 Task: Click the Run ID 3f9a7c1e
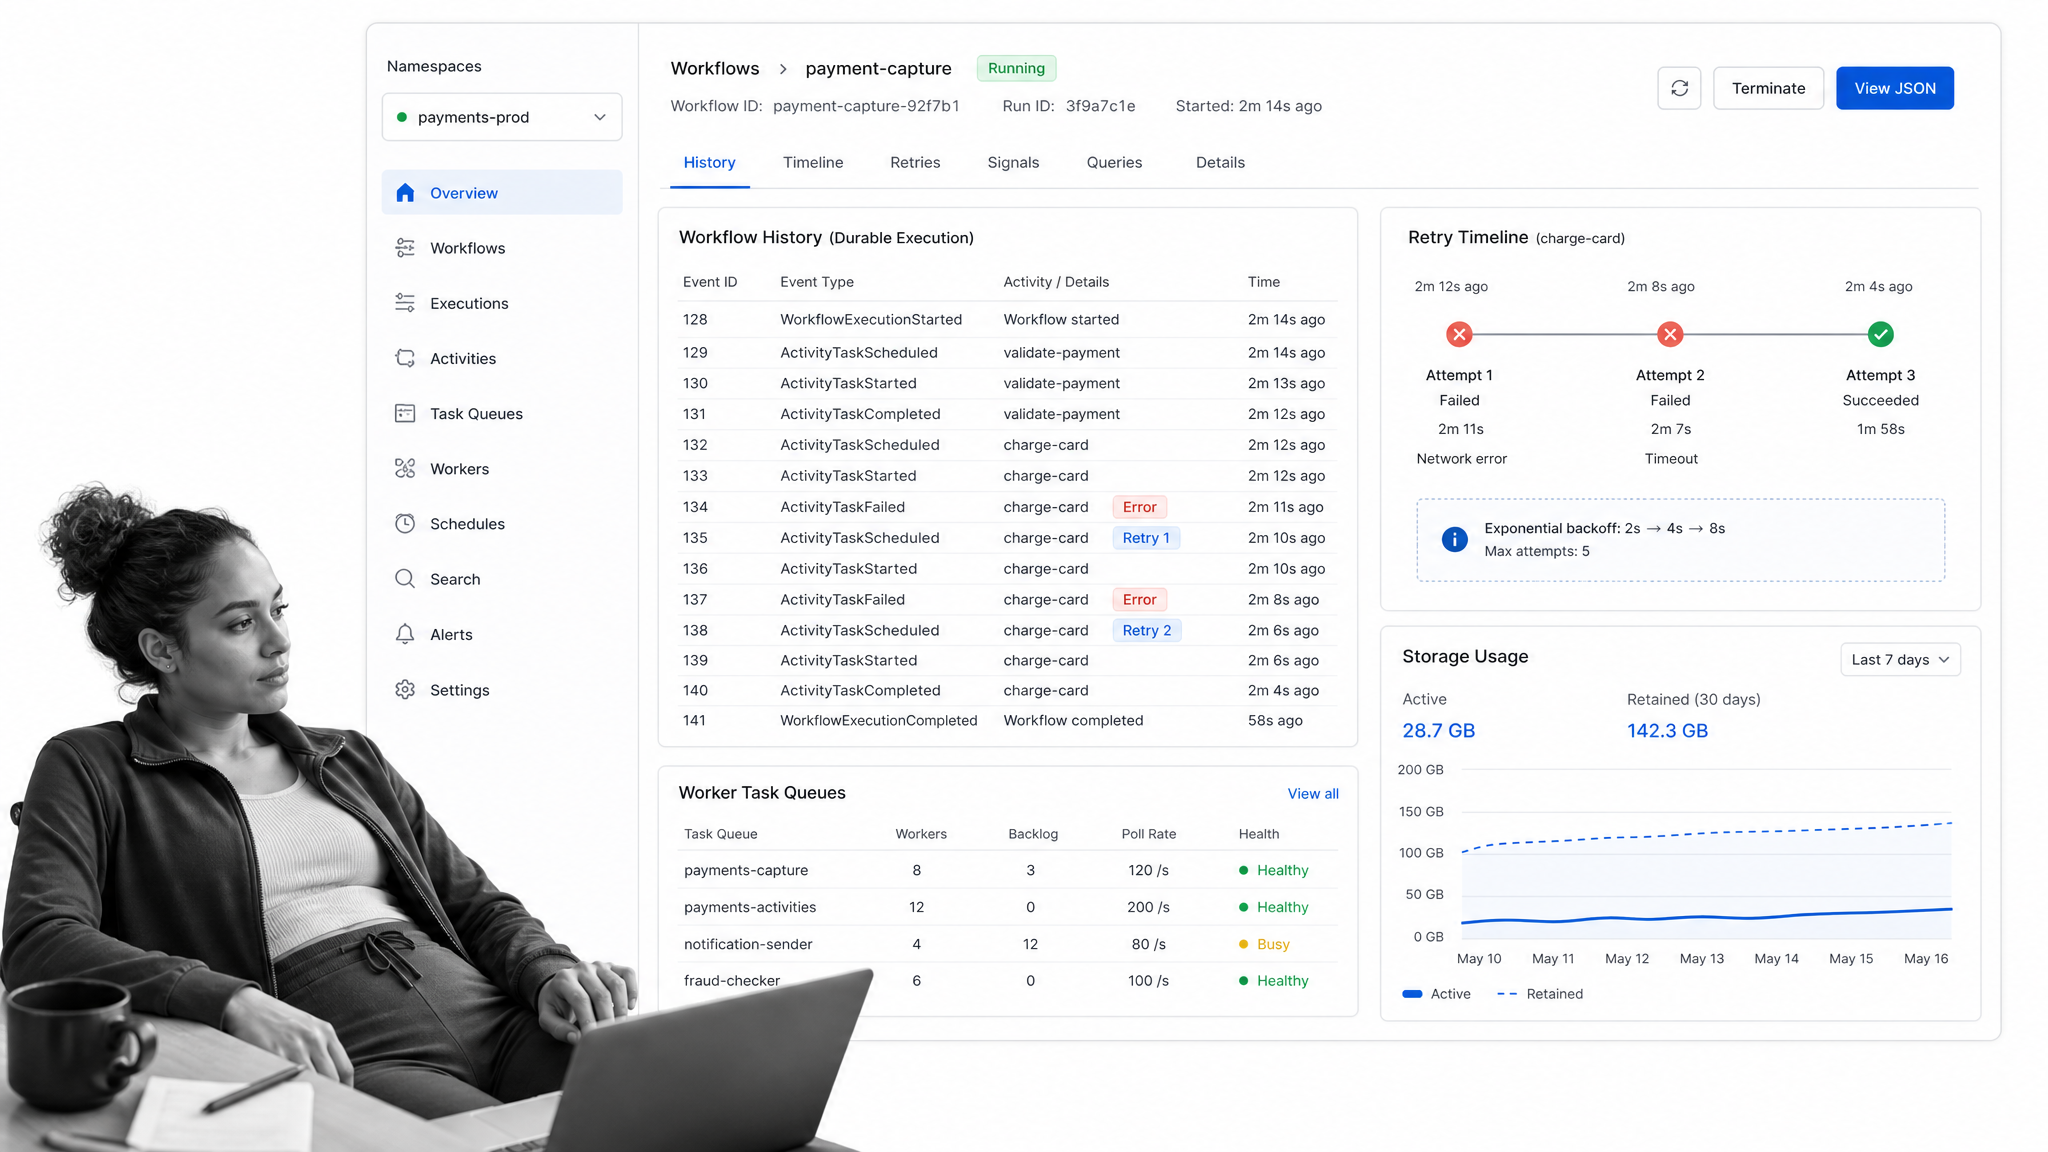(x=1100, y=106)
